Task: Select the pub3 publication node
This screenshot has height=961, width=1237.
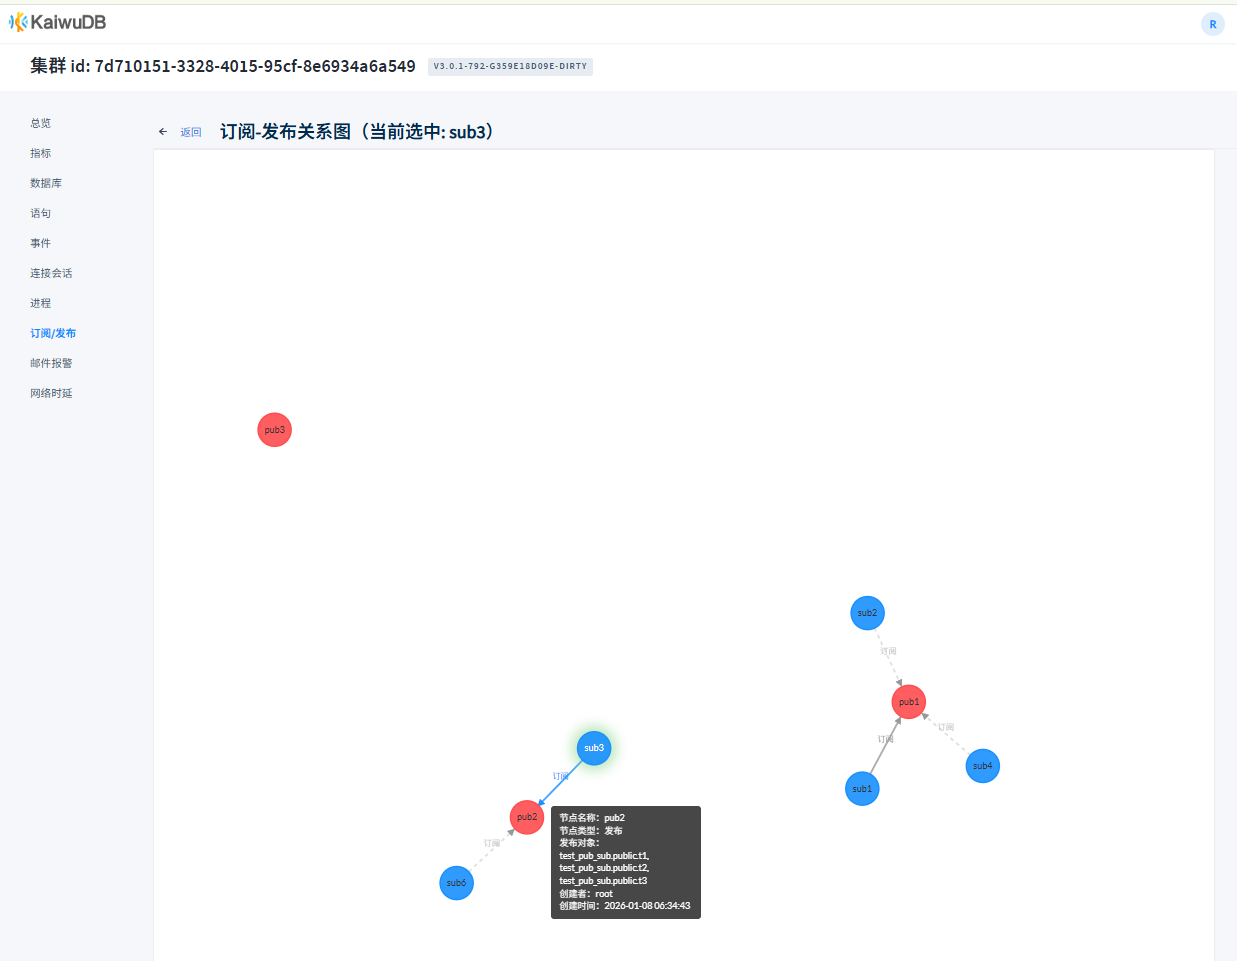Action: [x=274, y=430]
